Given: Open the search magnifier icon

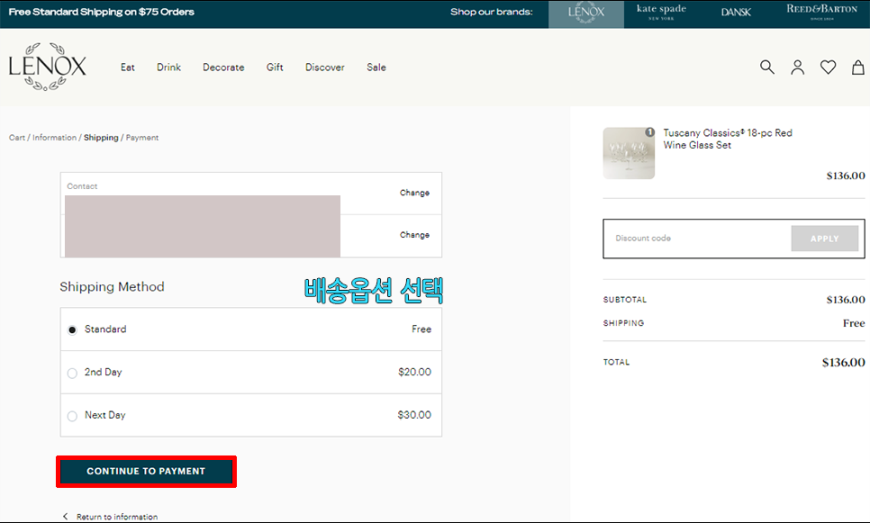Looking at the screenshot, I should point(767,67).
